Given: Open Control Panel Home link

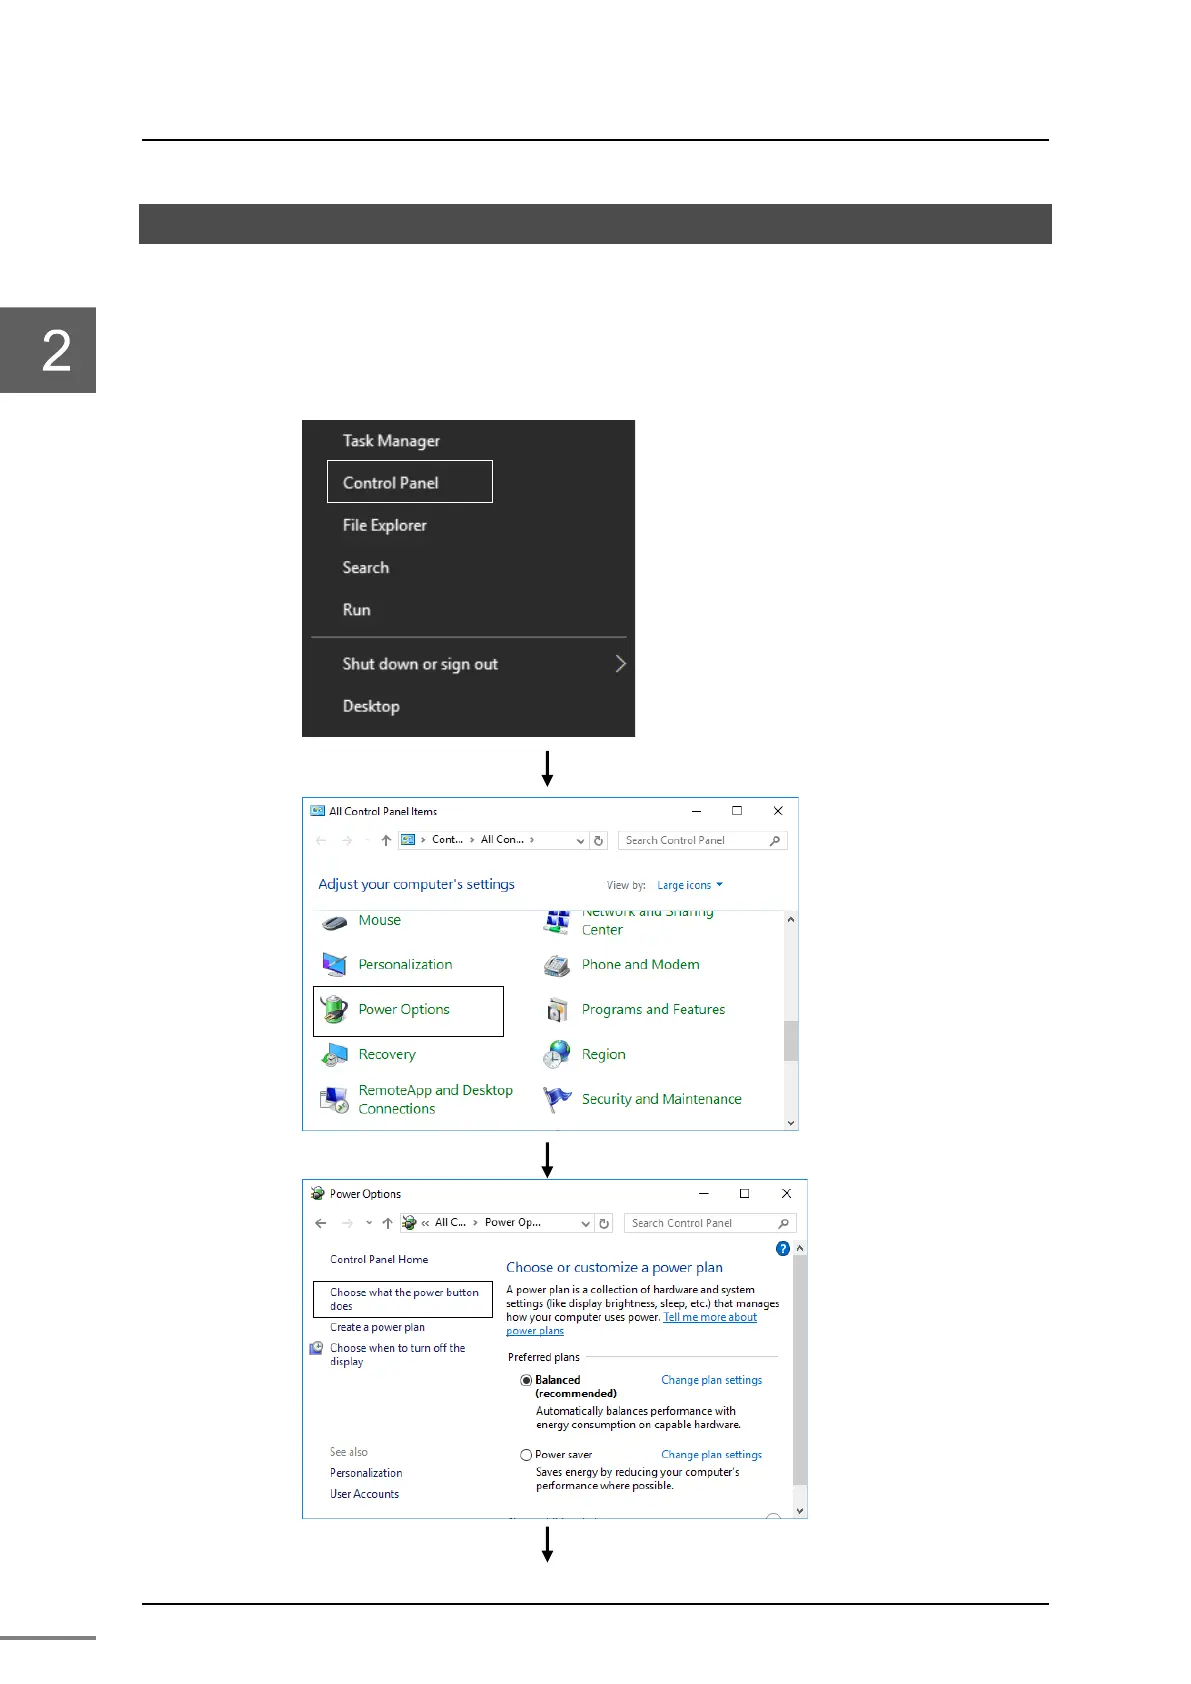Looking at the screenshot, I should click(x=379, y=1259).
